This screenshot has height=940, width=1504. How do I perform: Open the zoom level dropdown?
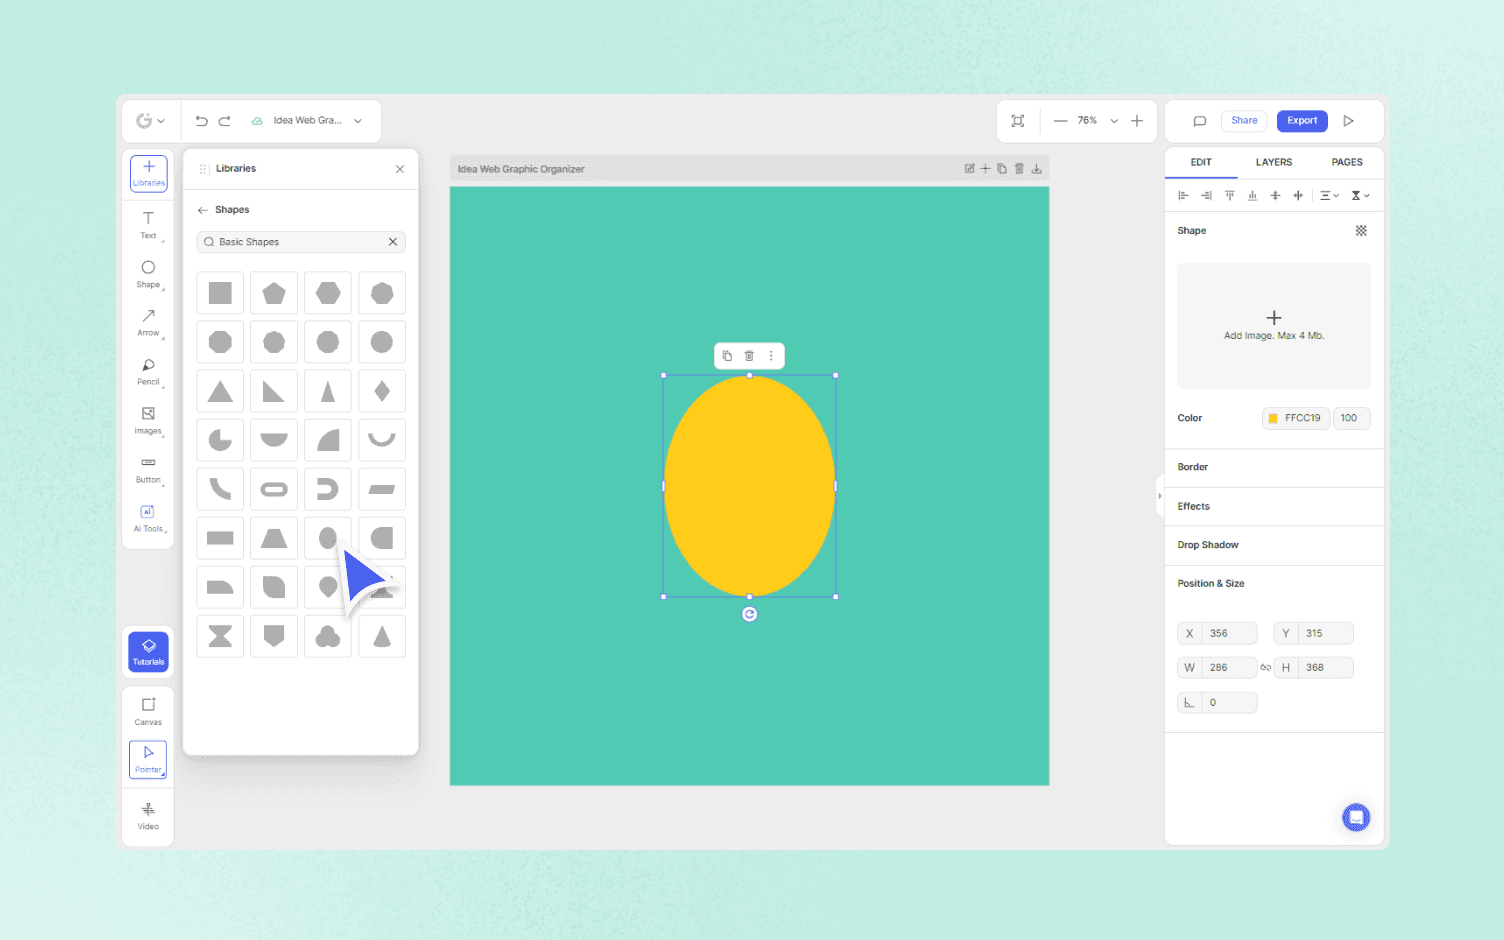coord(1113,120)
